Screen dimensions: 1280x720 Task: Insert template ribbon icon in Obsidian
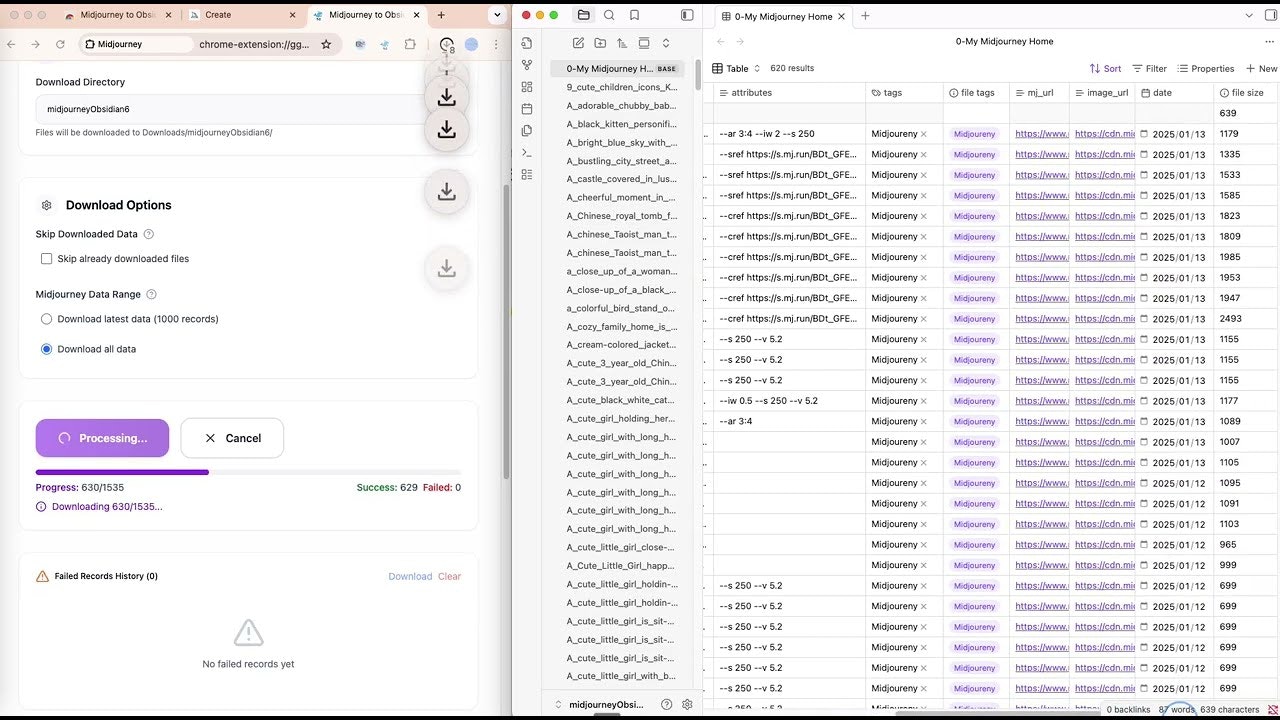[527, 131]
